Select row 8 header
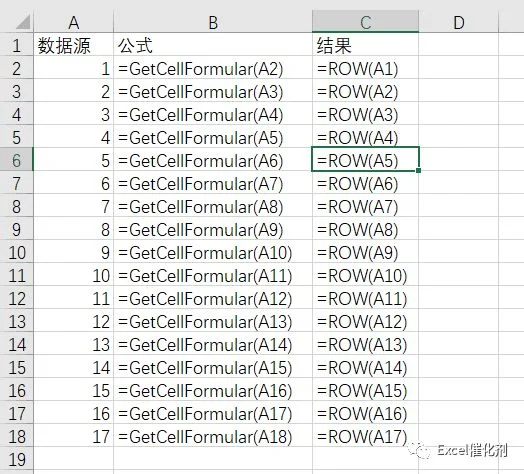Screen dimensions: 524x474 pyautogui.click(x=17, y=206)
